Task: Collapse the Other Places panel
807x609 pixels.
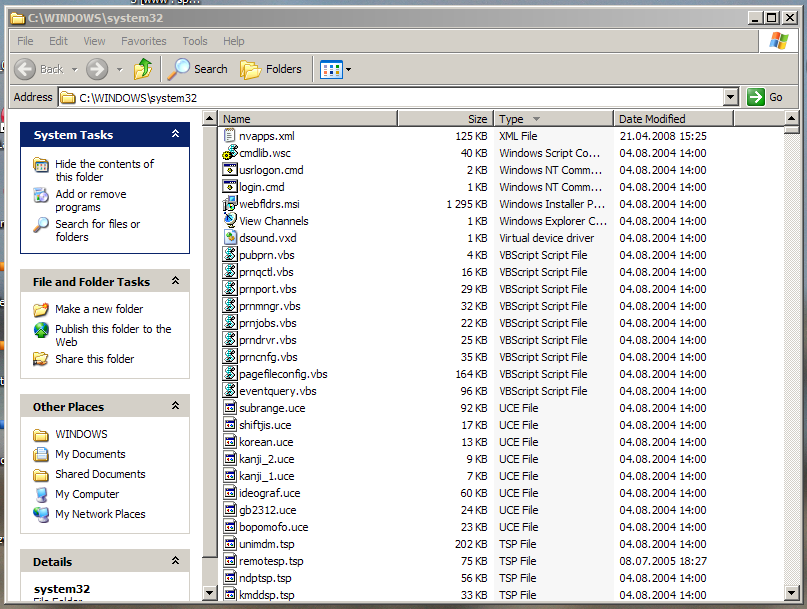Action: [176, 406]
